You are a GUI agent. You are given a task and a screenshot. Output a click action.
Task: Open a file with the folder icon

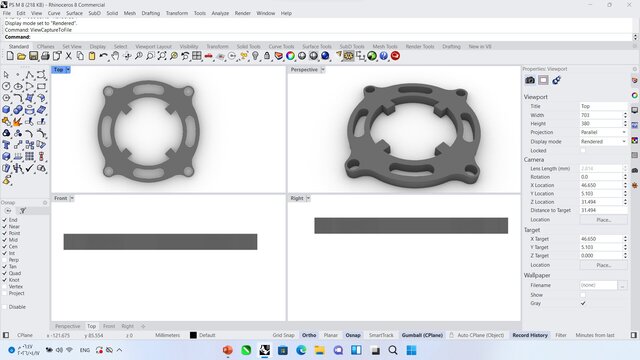(21, 56)
